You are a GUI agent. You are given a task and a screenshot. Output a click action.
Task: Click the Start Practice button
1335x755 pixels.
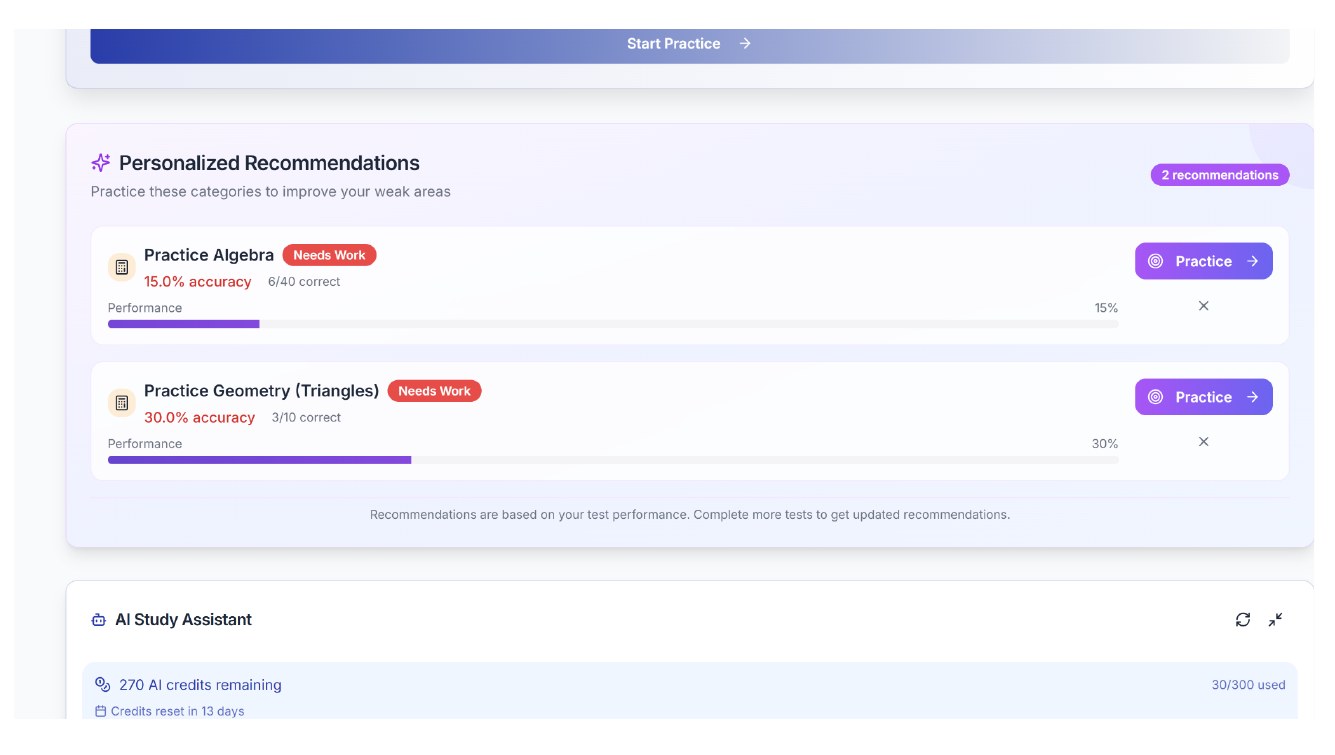(x=689, y=45)
